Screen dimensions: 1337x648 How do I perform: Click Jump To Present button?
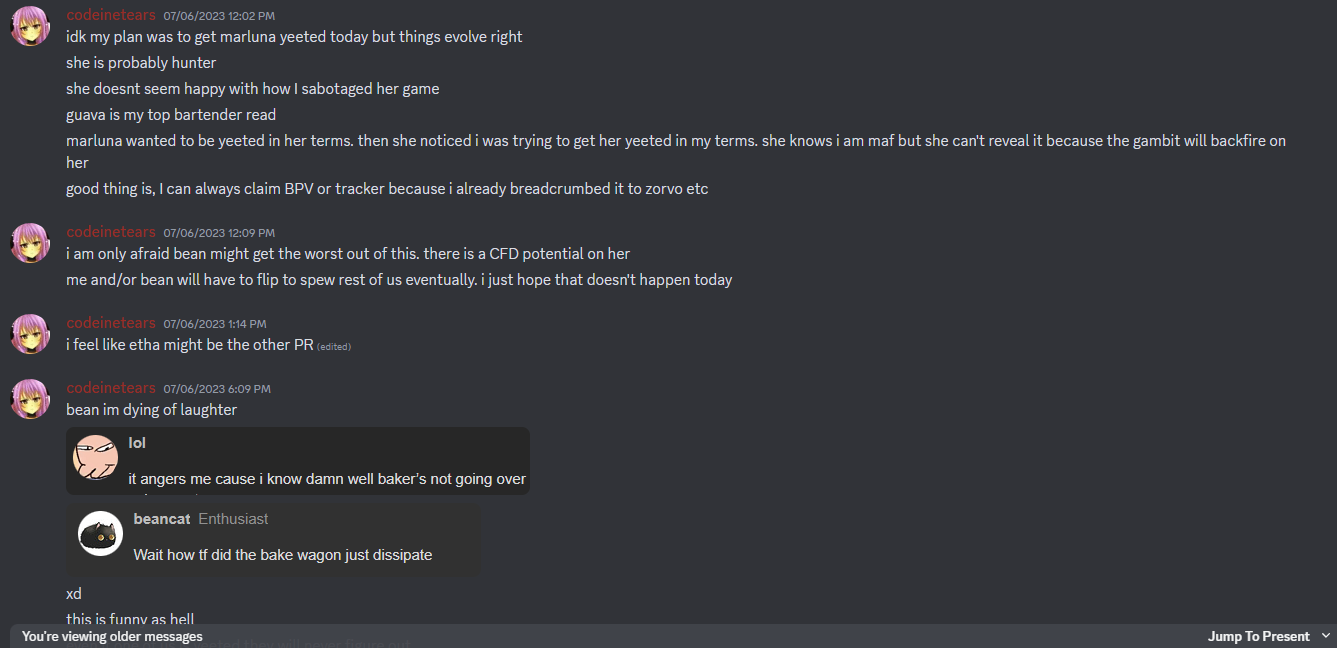pyautogui.click(x=1258, y=636)
